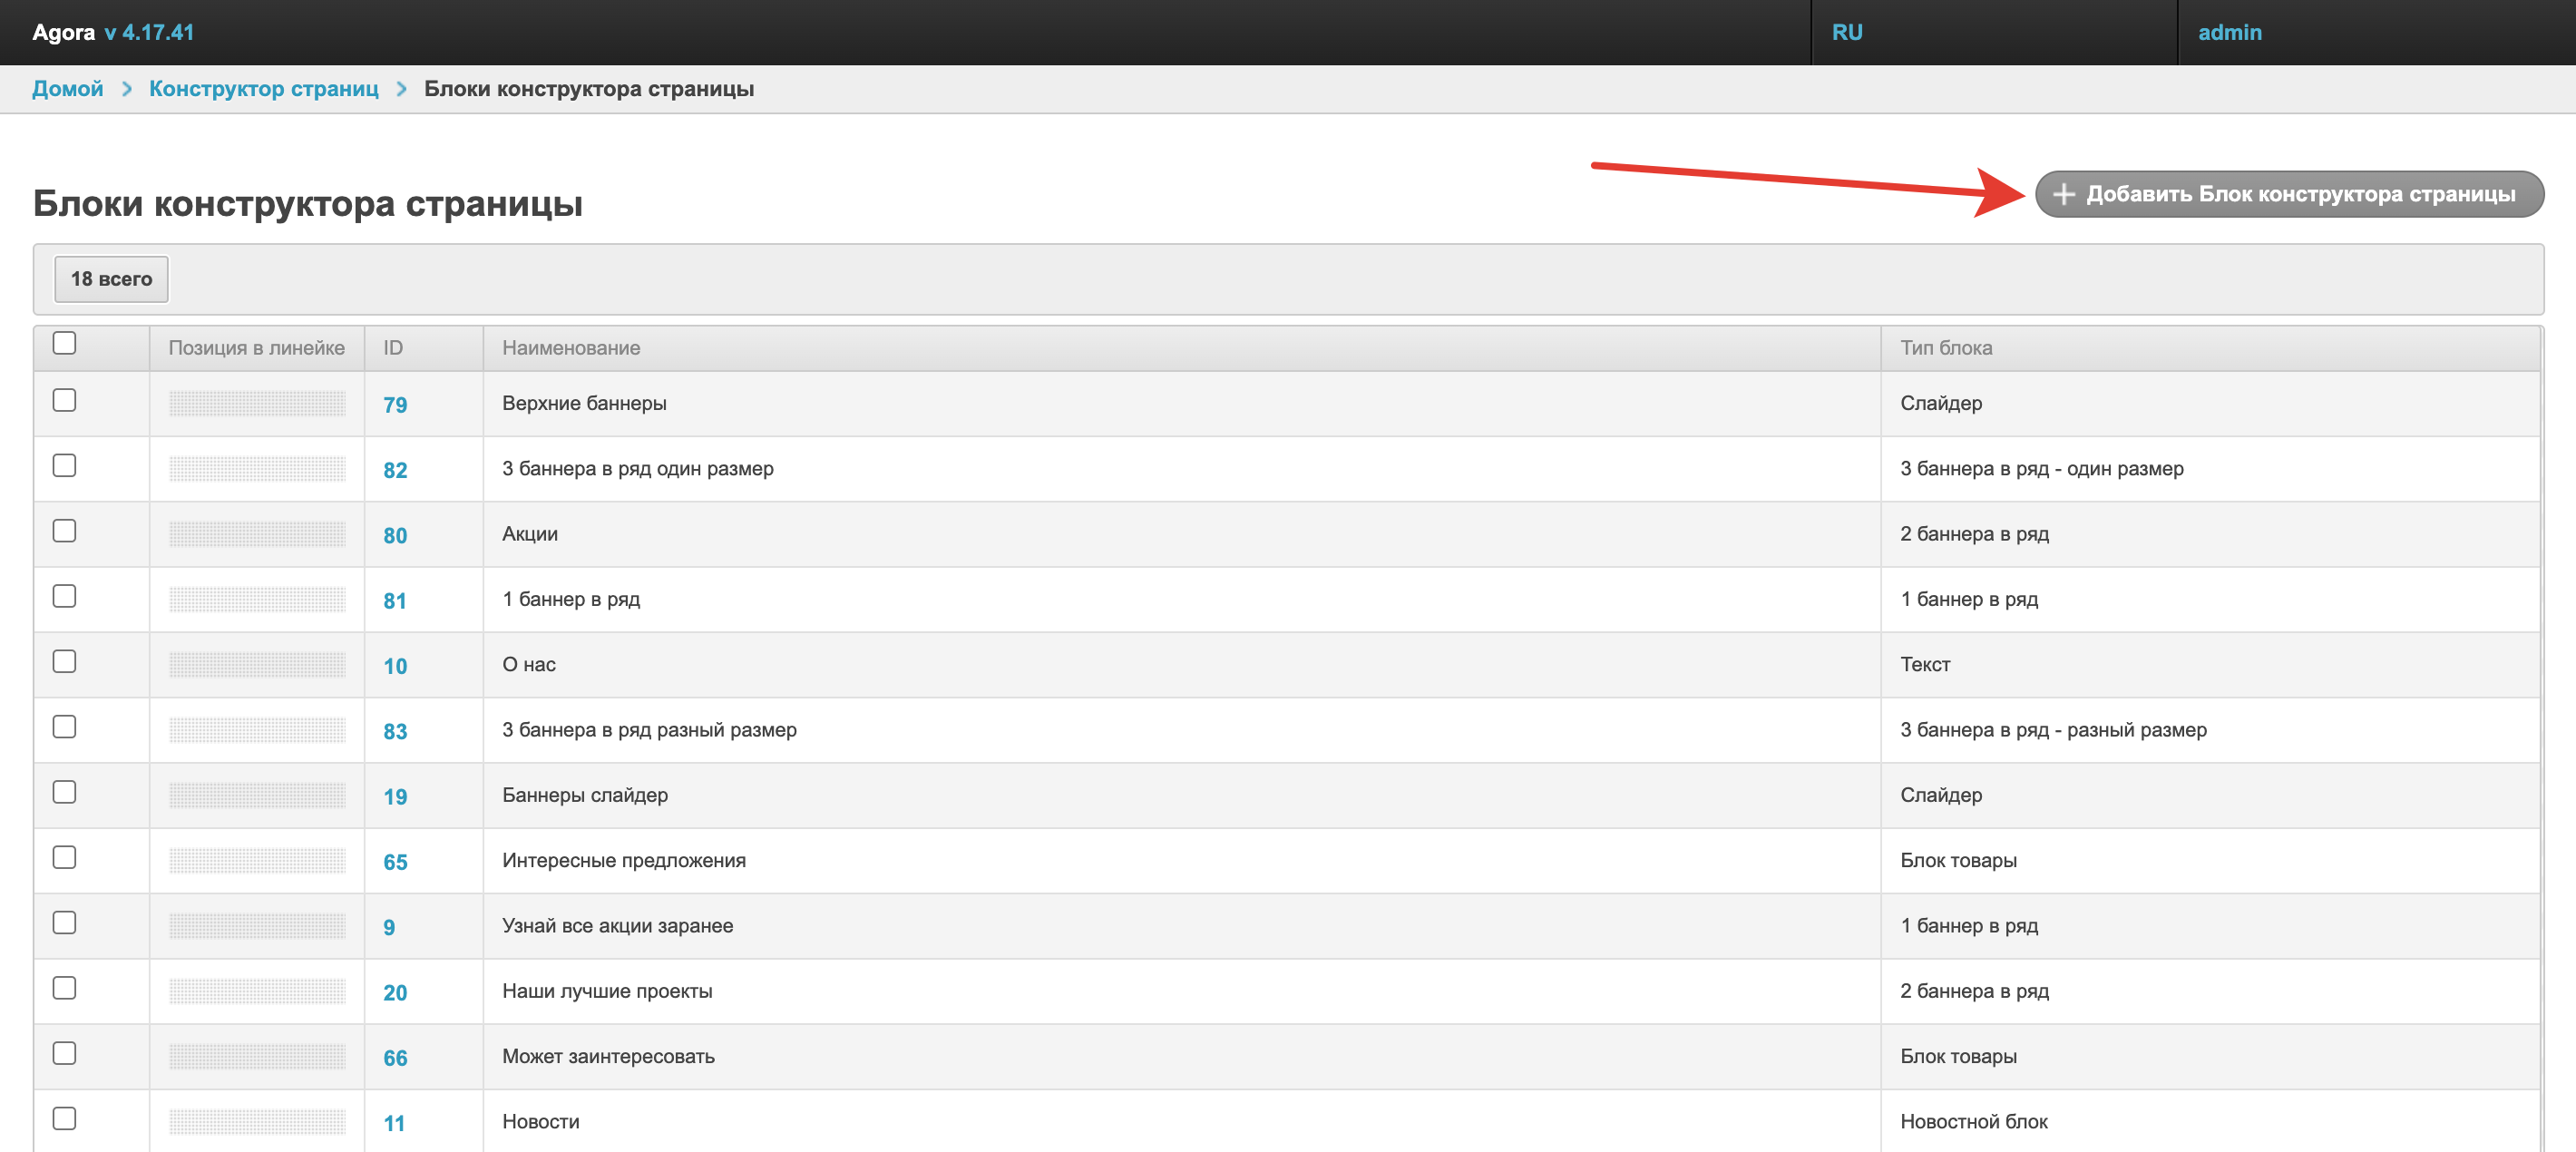The width and height of the screenshot is (2576, 1152).
Task: Click breadcrumb chevron after Домой
Action: point(127,89)
